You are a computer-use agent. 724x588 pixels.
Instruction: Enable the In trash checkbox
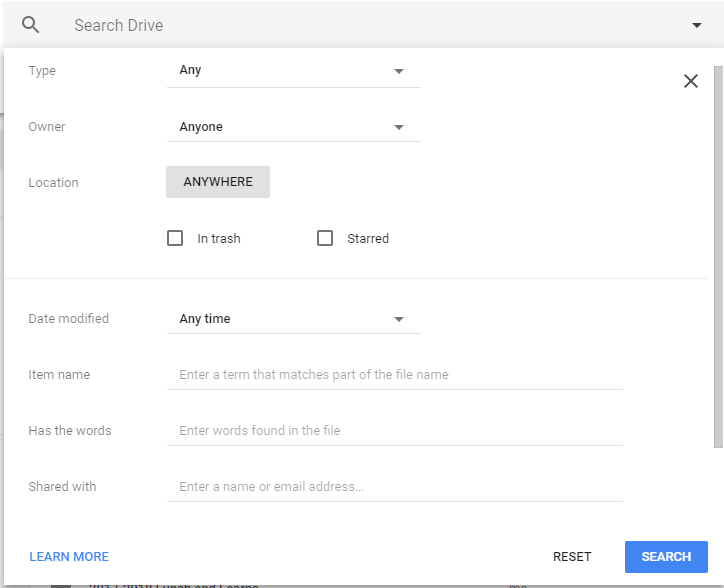[x=175, y=238]
